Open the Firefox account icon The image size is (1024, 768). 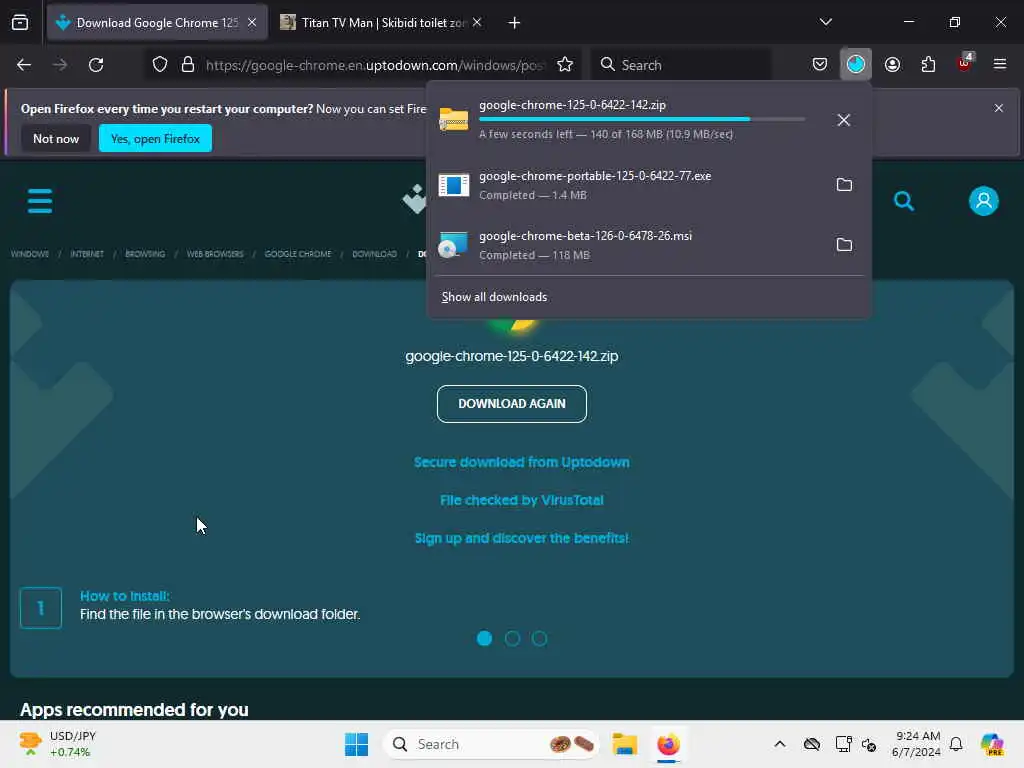(892, 65)
